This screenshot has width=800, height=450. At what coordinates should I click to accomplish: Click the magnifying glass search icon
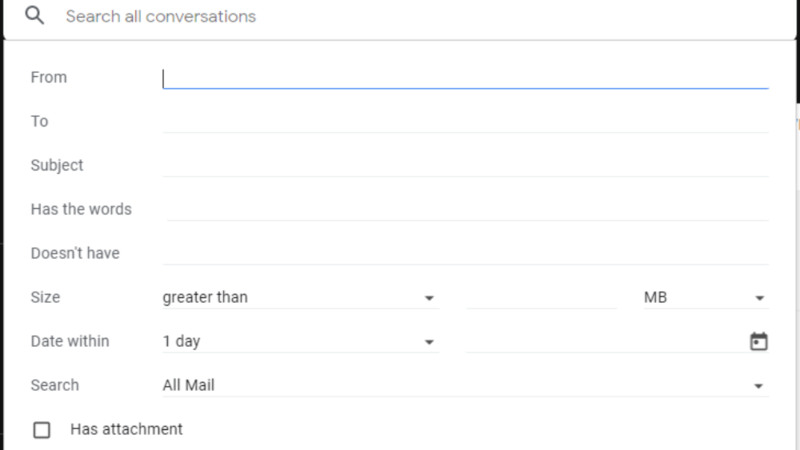pos(34,16)
